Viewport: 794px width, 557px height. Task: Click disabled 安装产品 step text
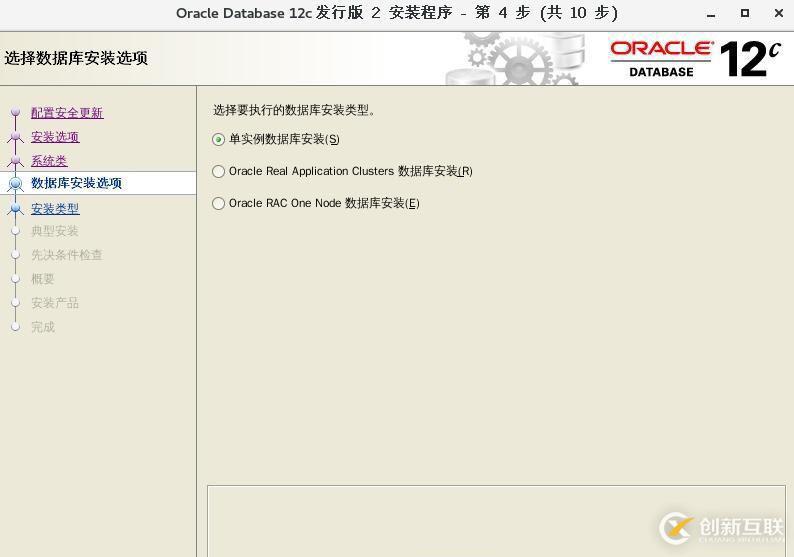(x=55, y=303)
